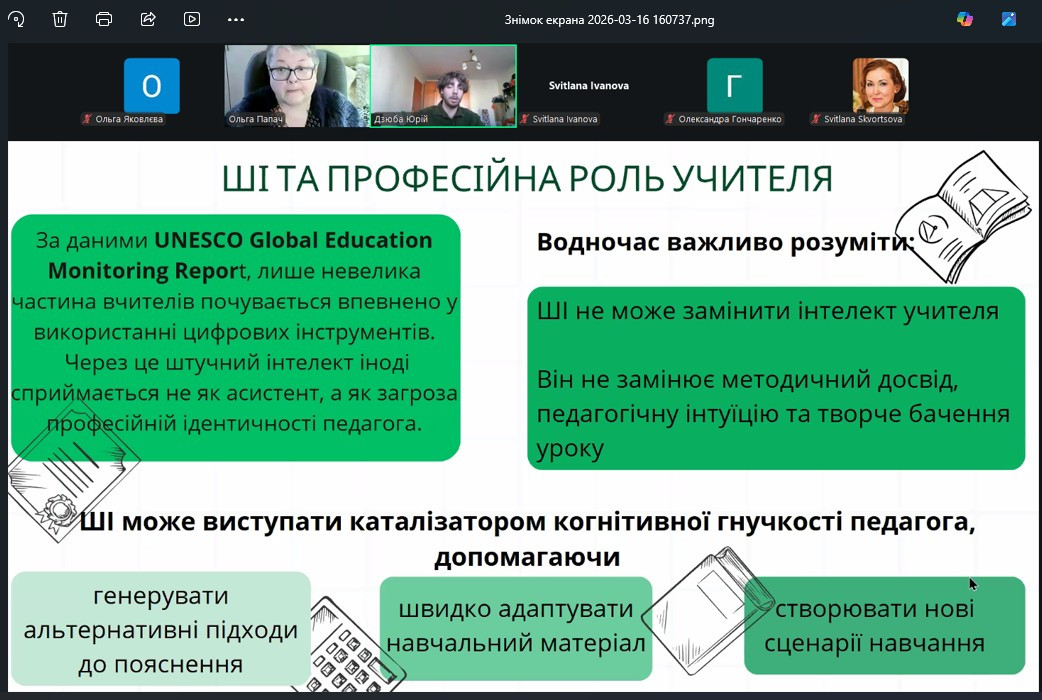Screen dimensions: 1042x700
Task: Select Дзюба Юрій active speaker video
Action: tap(443, 85)
